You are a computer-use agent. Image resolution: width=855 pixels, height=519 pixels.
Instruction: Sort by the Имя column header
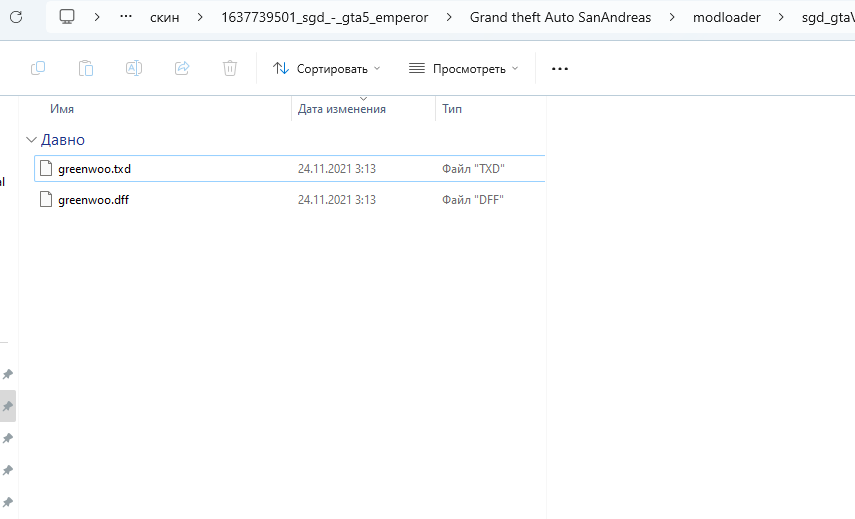pyautogui.click(x=62, y=109)
